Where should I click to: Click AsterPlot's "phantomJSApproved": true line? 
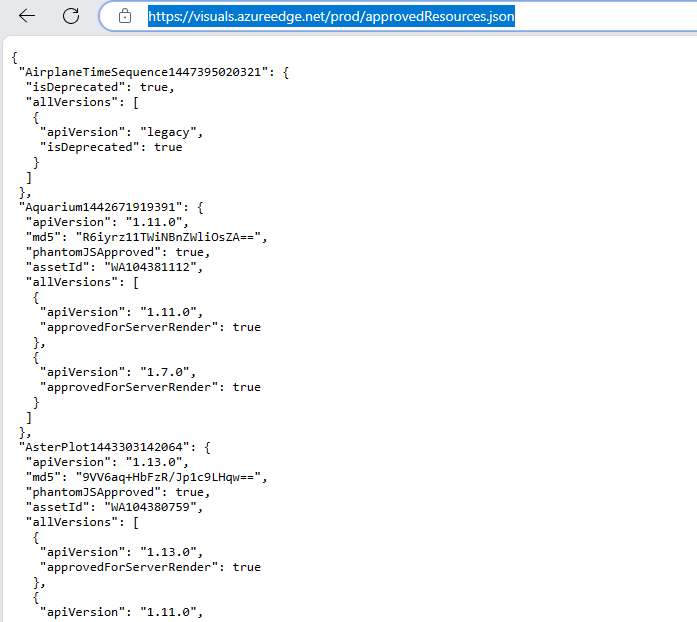pos(118,492)
